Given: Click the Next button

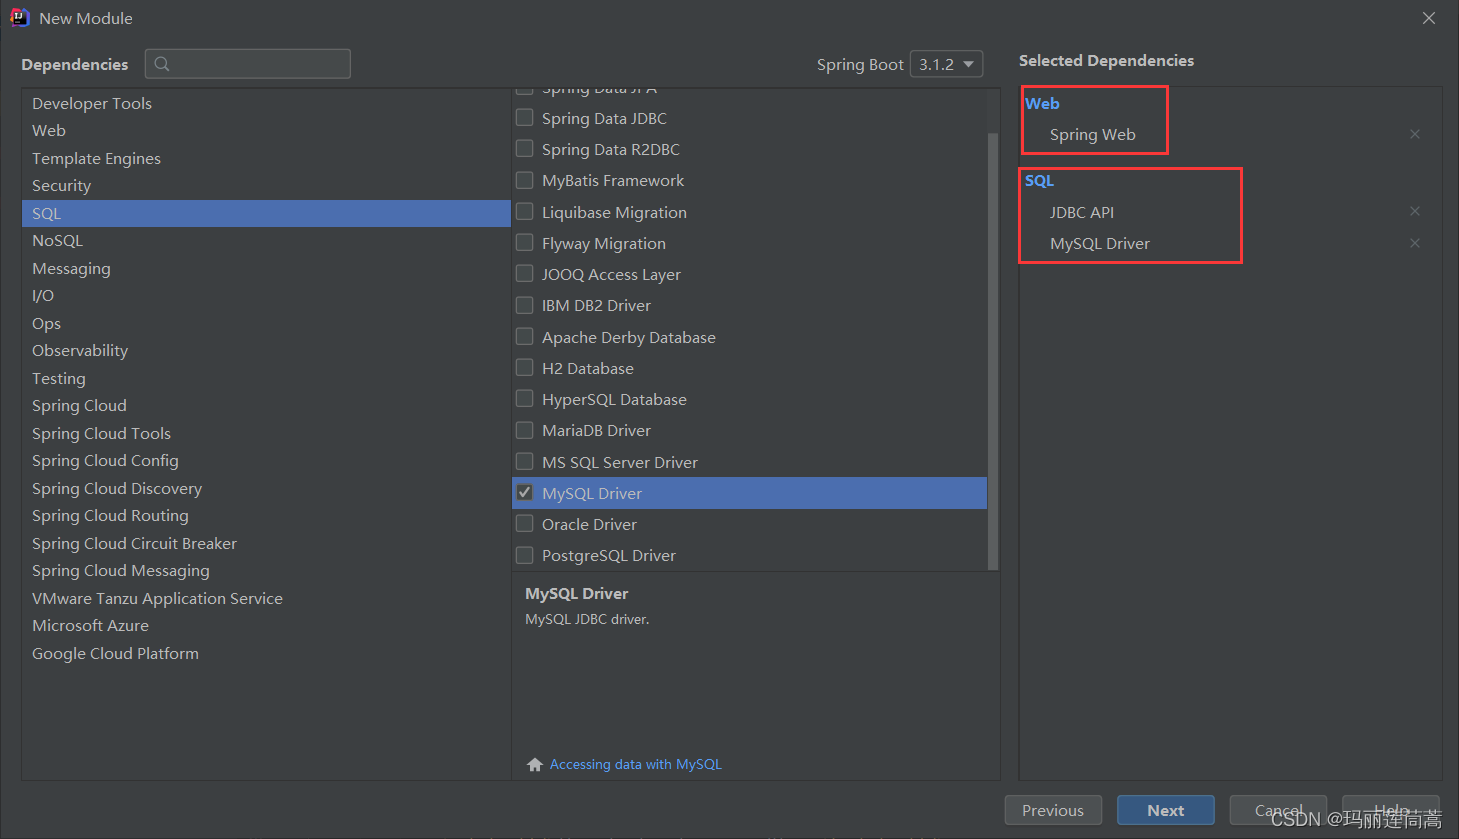Looking at the screenshot, I should [x=1165, y=810].
